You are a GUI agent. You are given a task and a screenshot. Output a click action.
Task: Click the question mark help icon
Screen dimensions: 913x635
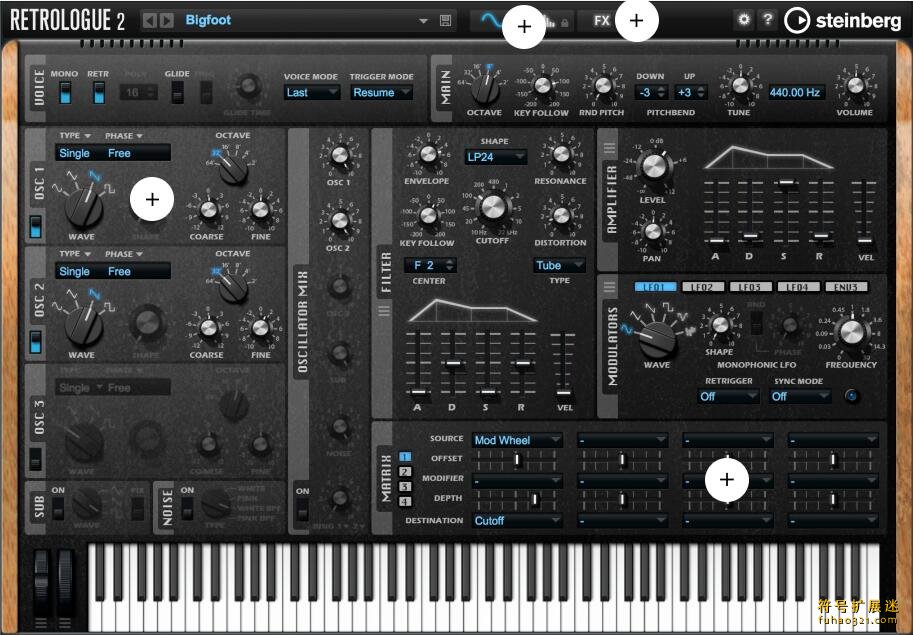coord(767,19)
